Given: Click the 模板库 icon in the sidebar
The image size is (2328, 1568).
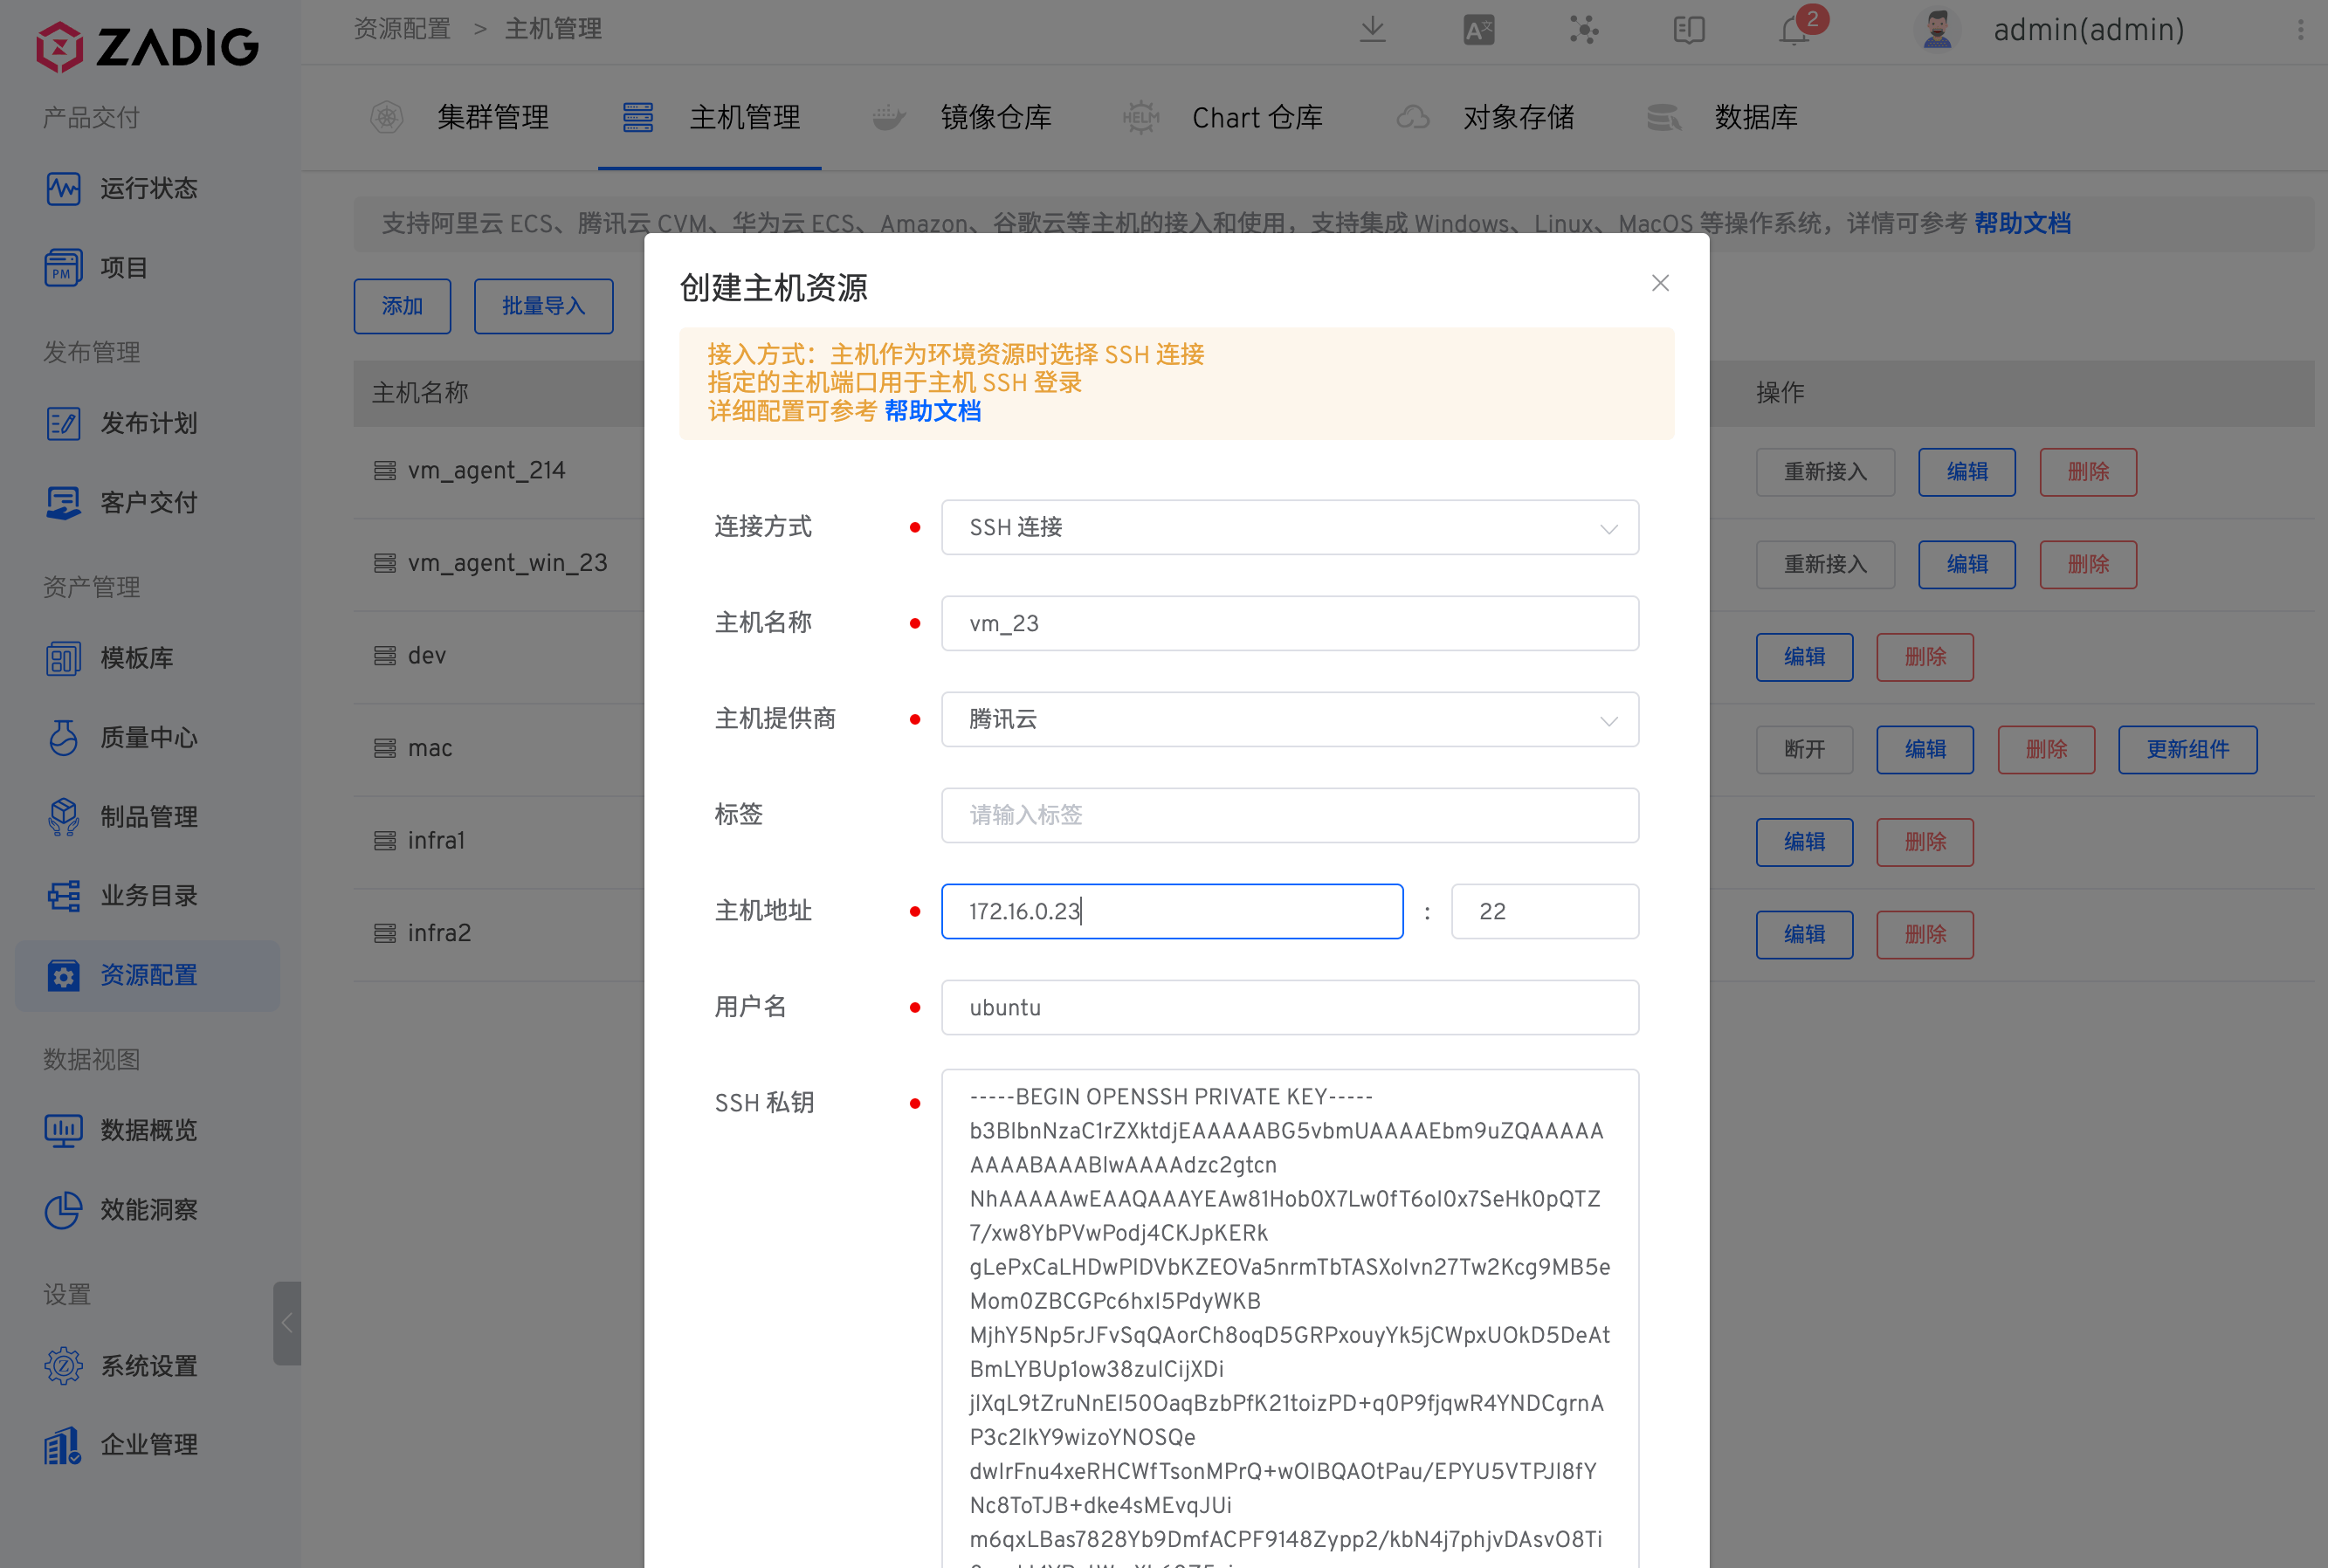Looking at the screenshot, I should tap(63, 657).
